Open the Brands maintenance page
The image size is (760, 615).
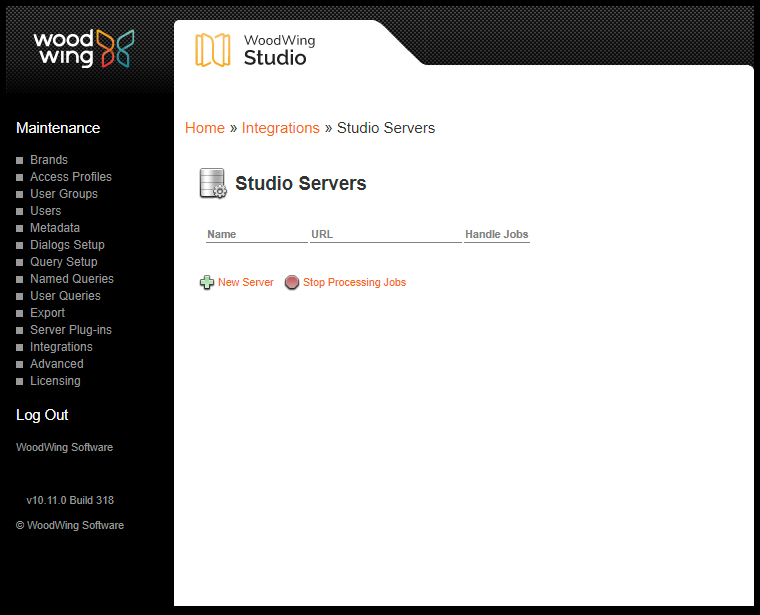[49, 160]
